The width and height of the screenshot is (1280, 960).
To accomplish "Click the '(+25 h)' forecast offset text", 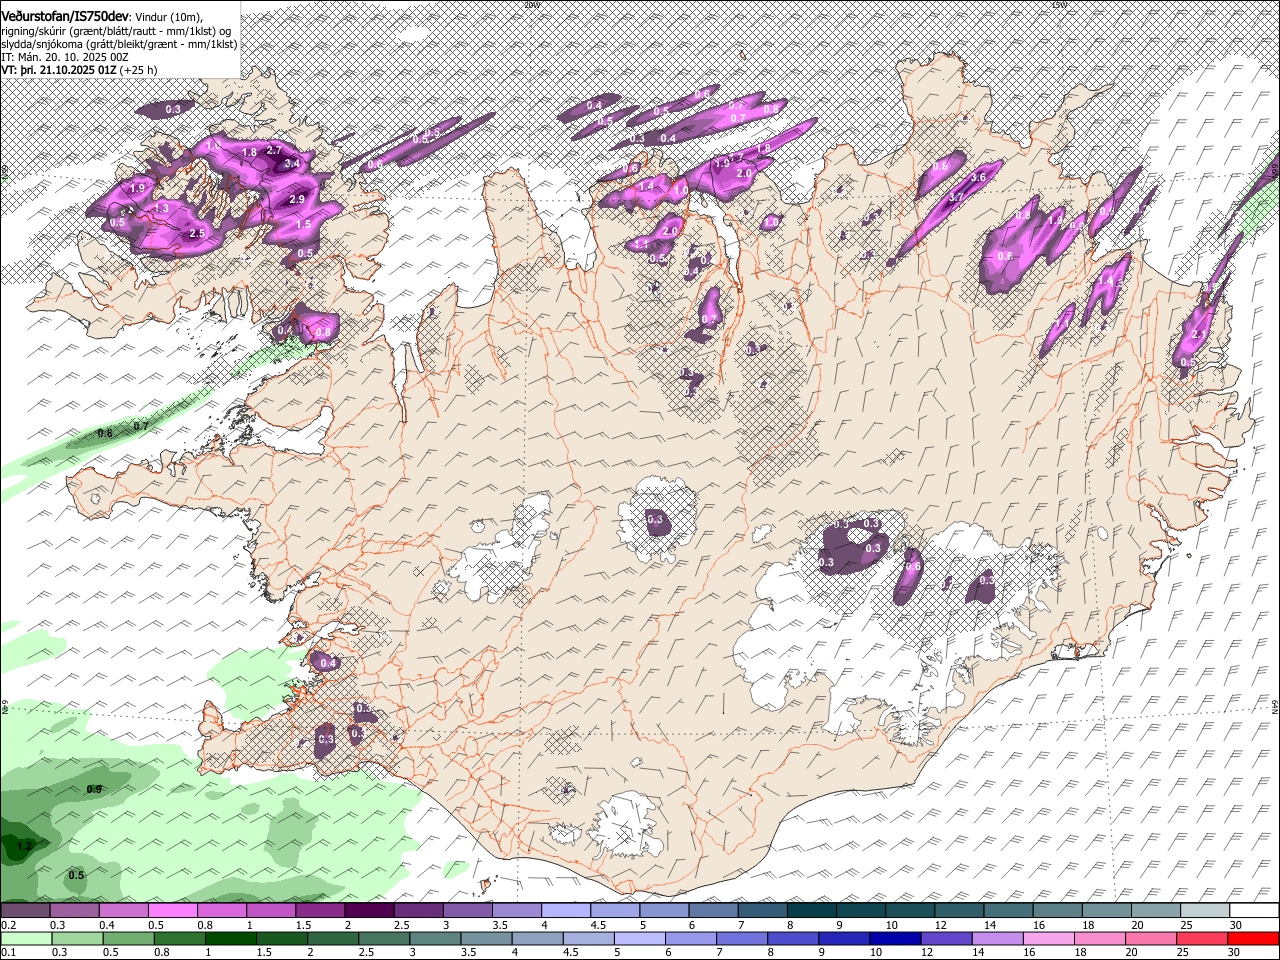I will coord(138,70).
